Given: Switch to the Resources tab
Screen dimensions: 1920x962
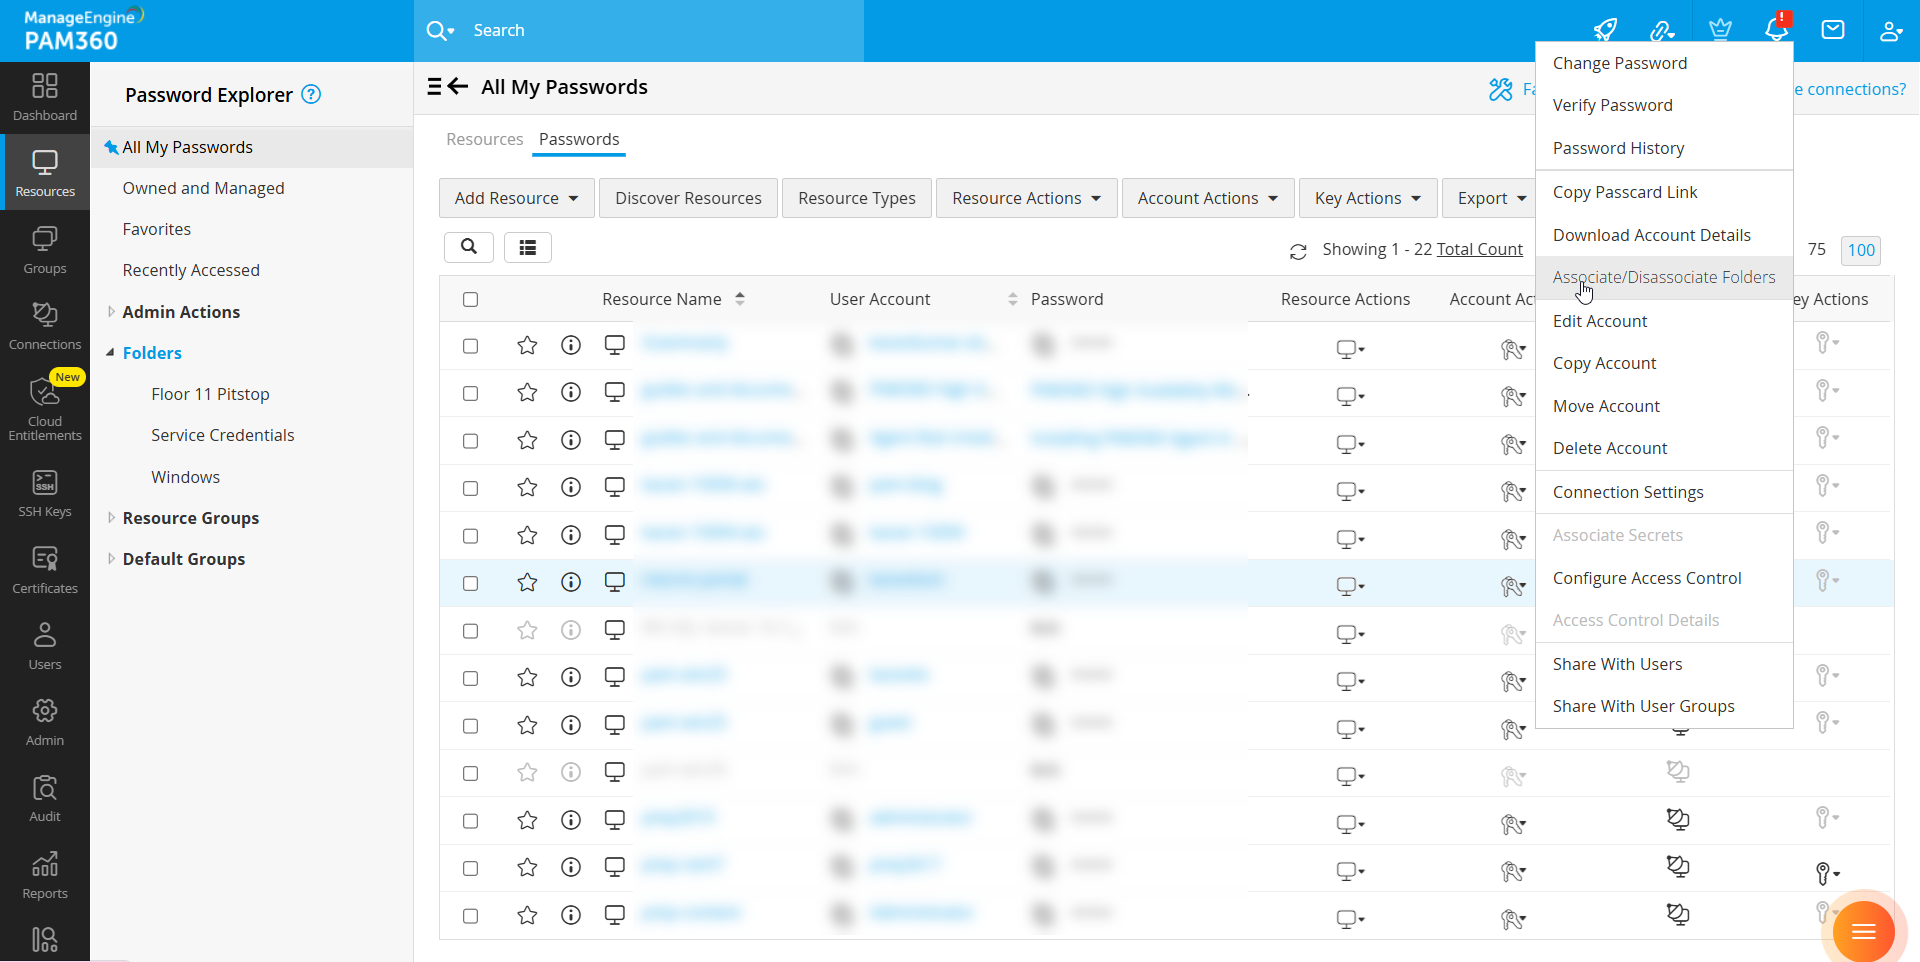Looking at the screenshot, I should click(484, 139).
